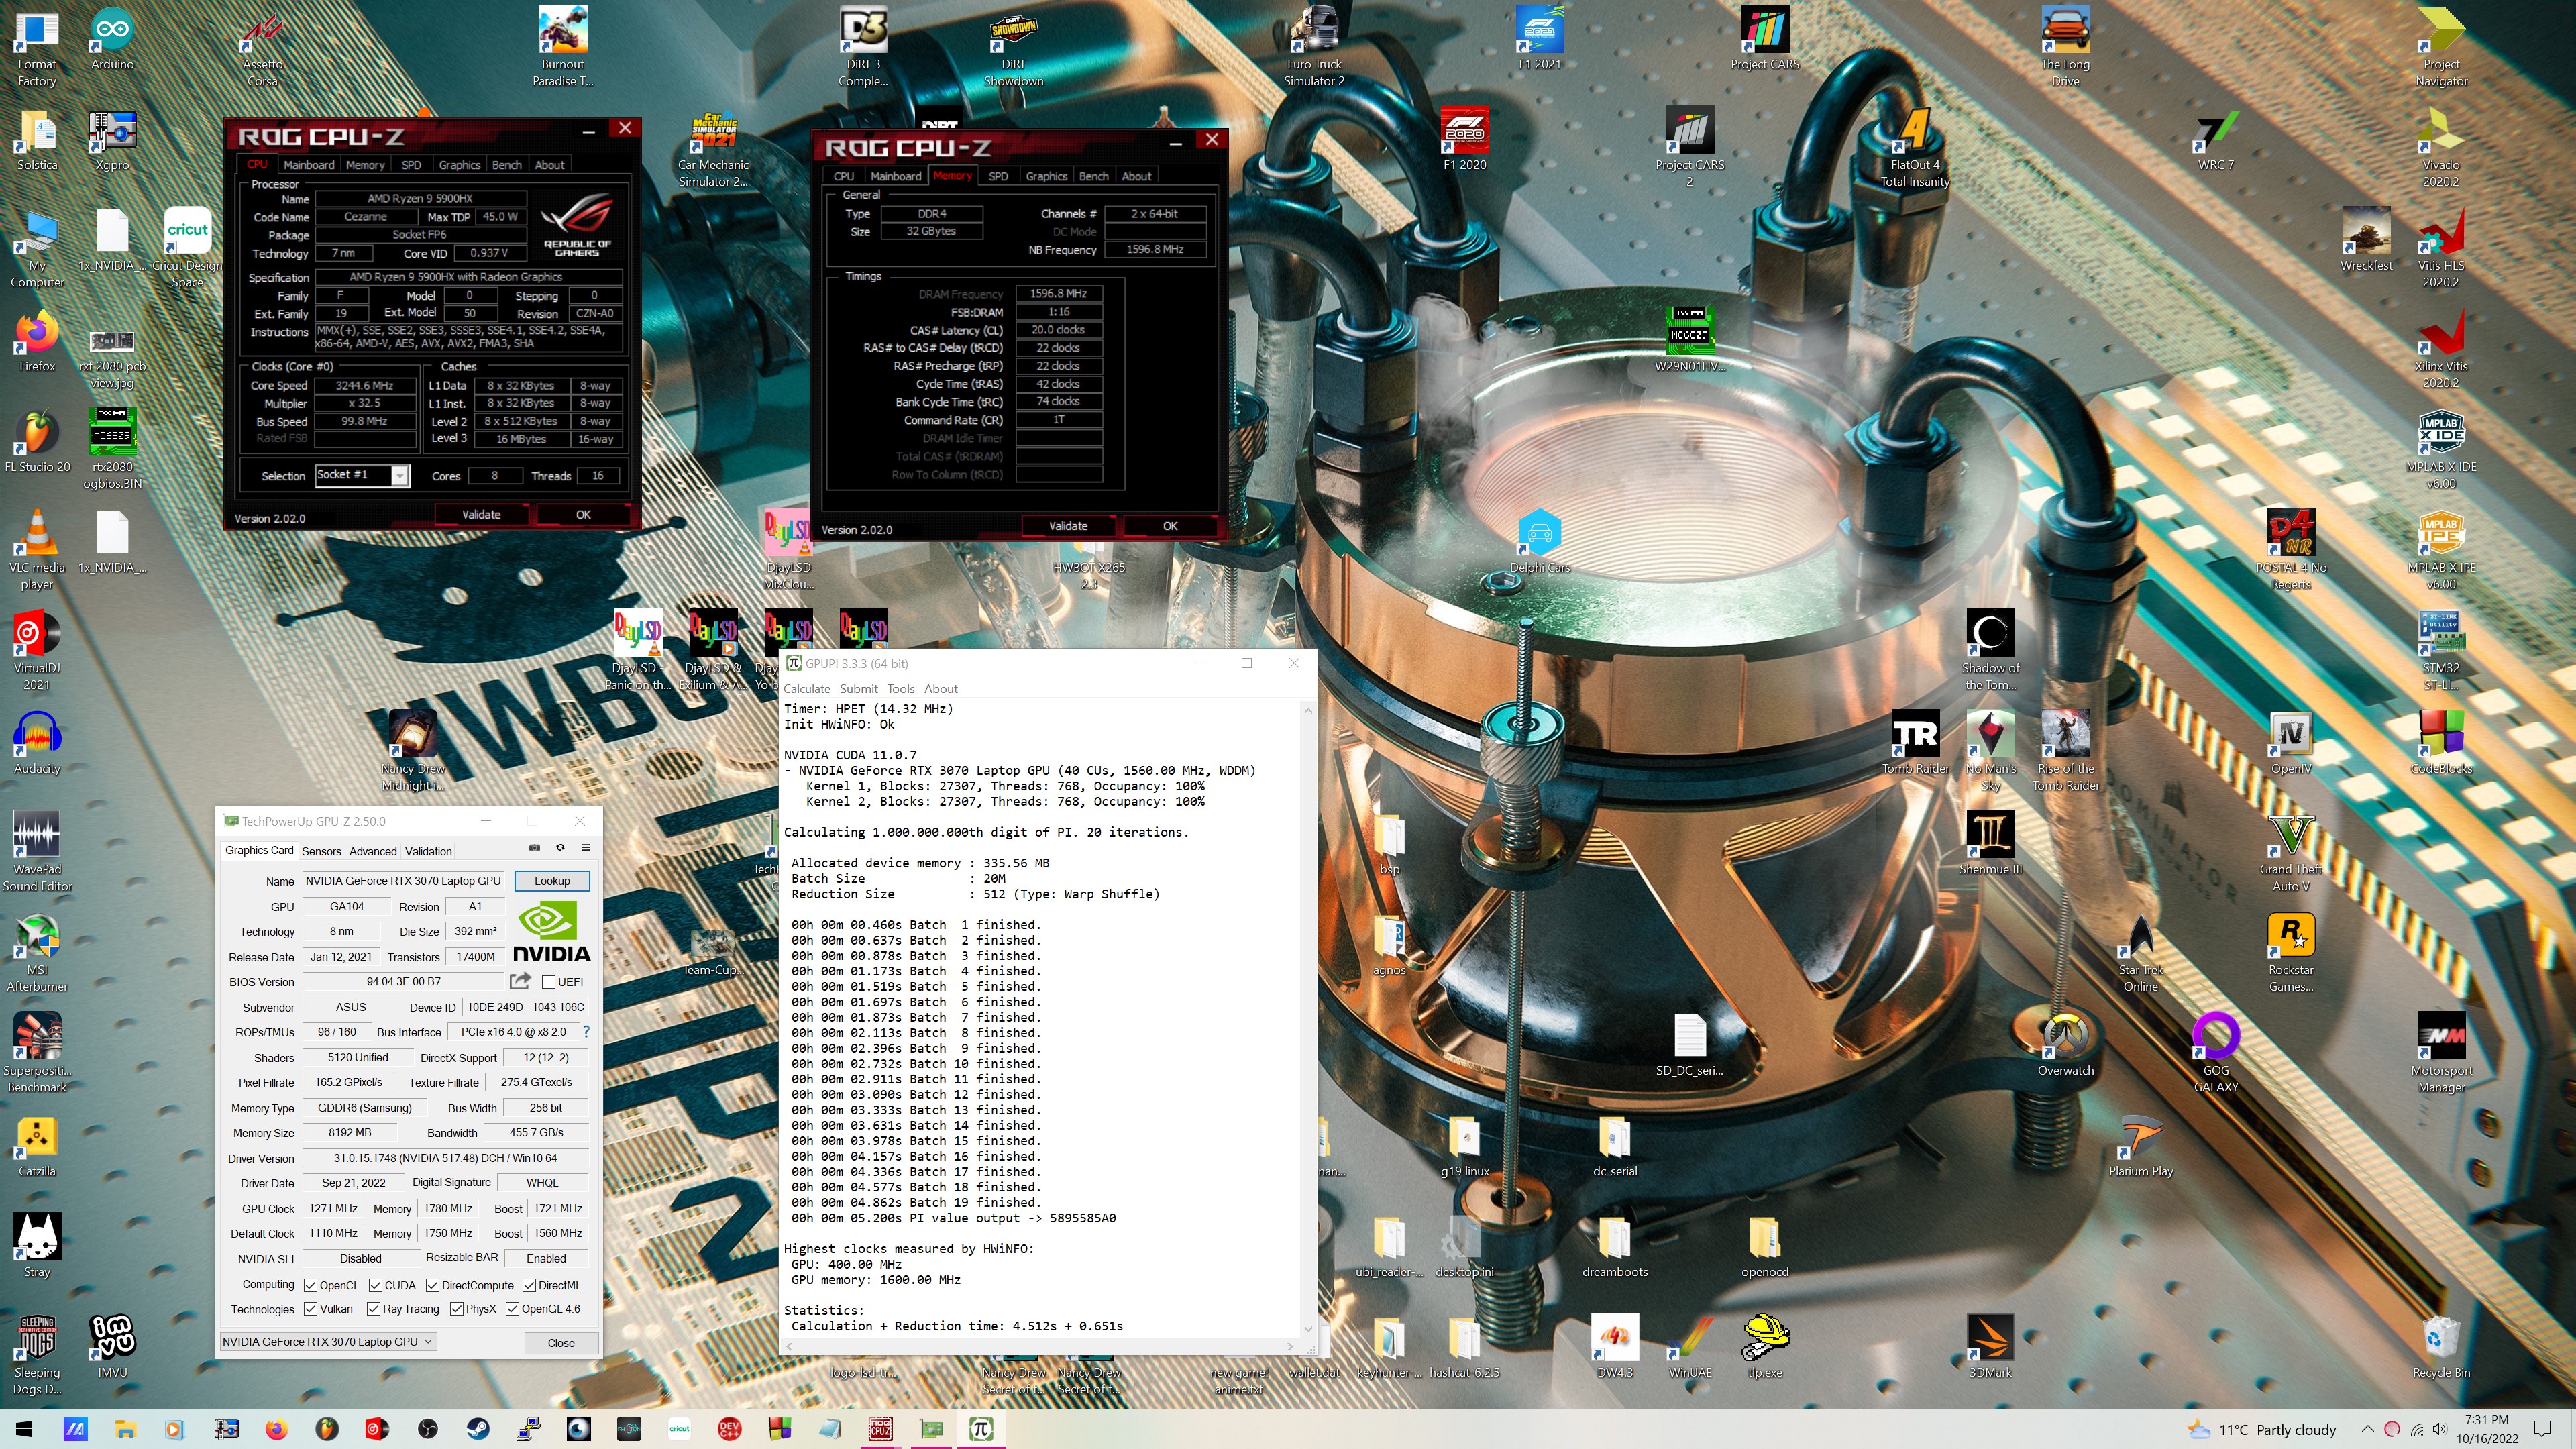The height and width of the screenshot is (1449, 2576).
Task: Toggle OpenGL 4.6 checkbox
Action: pyautogui.click(x=513, y=1309)
